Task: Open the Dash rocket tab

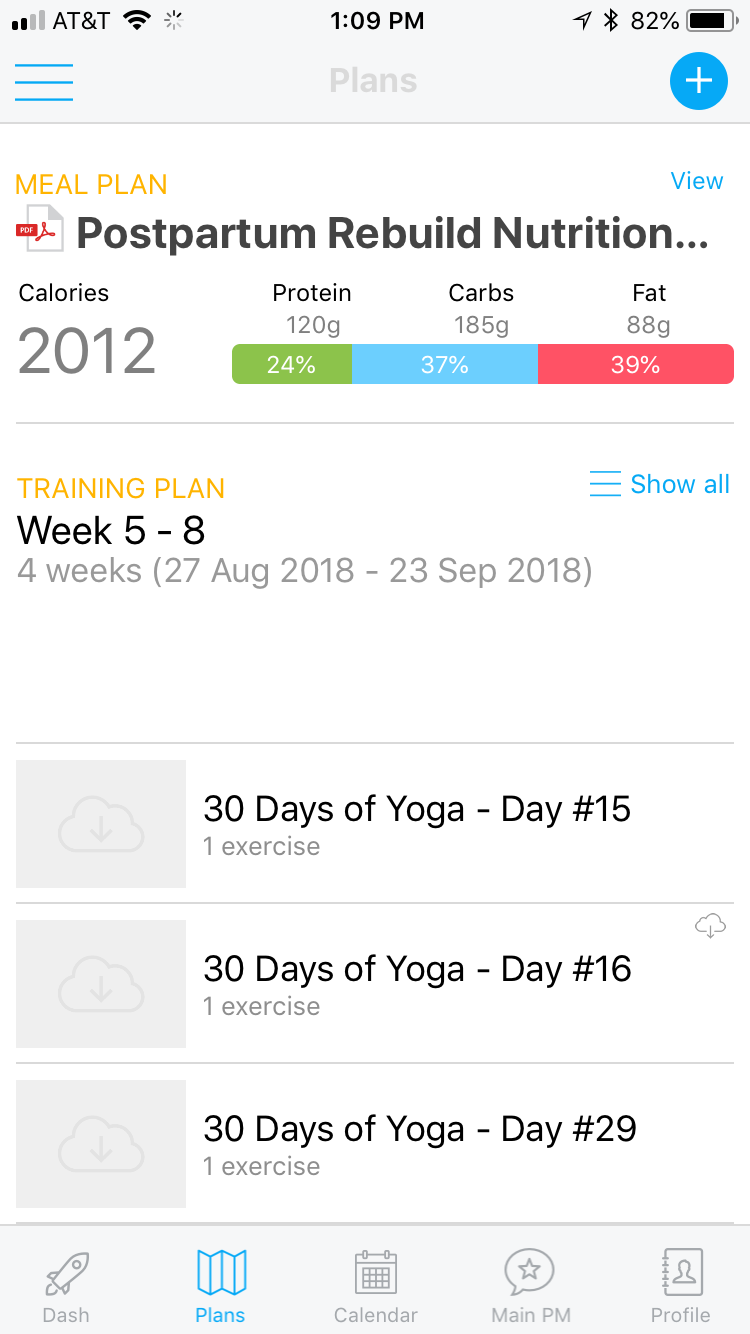Action: coord(66,1286)
